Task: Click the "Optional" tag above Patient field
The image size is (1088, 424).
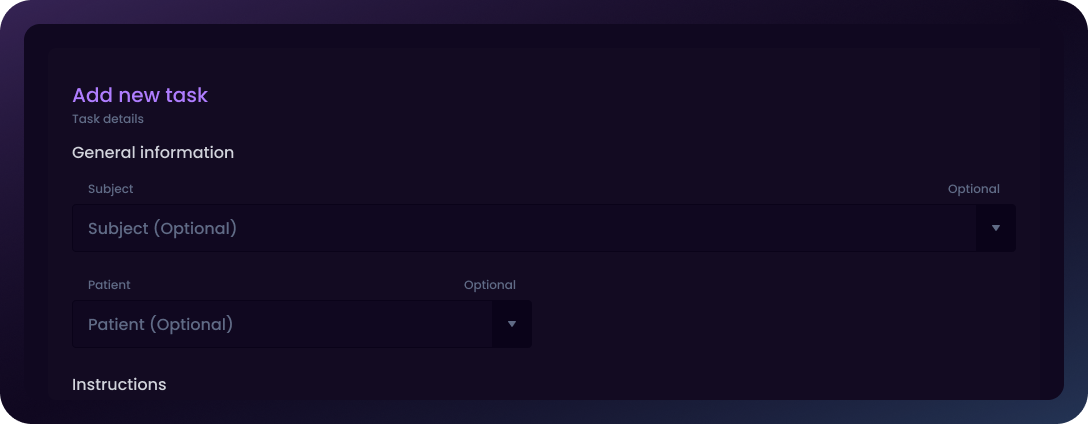Action: tap(489, 285)
